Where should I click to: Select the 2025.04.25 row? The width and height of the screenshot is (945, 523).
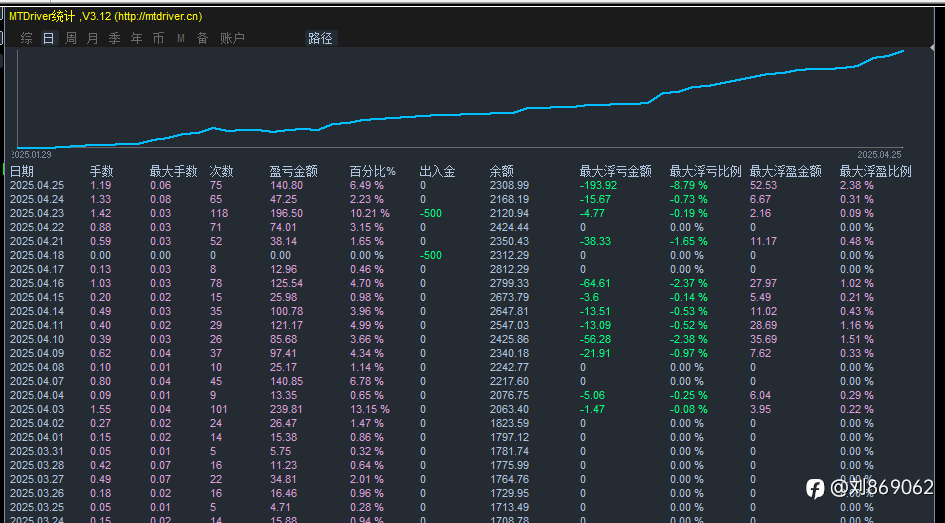pos(37,185)
